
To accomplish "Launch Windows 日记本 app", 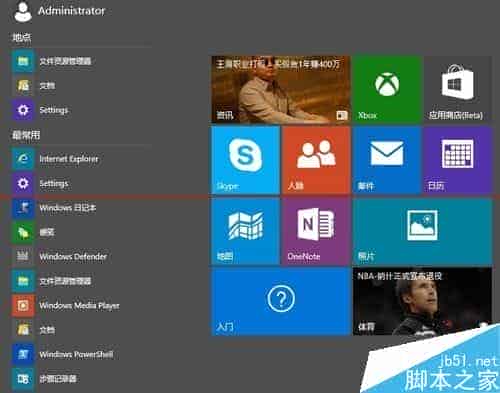I will click(54, 208).
